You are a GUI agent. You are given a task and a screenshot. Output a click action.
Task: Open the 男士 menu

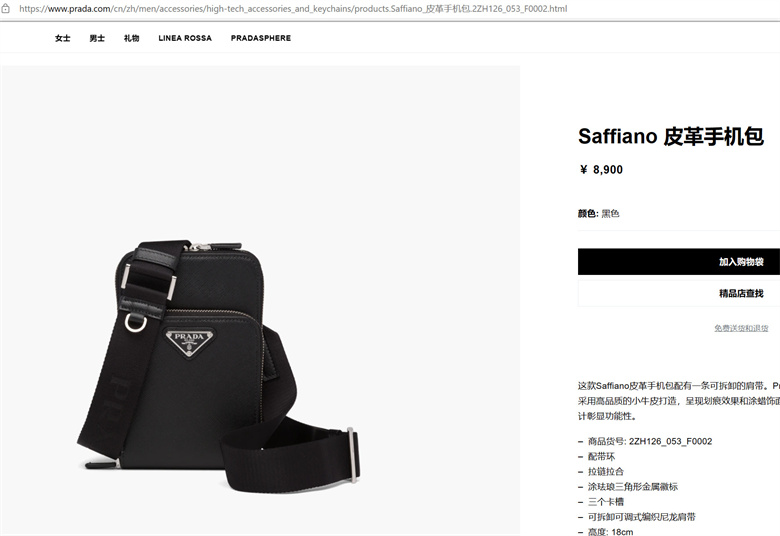click(97, 38)
